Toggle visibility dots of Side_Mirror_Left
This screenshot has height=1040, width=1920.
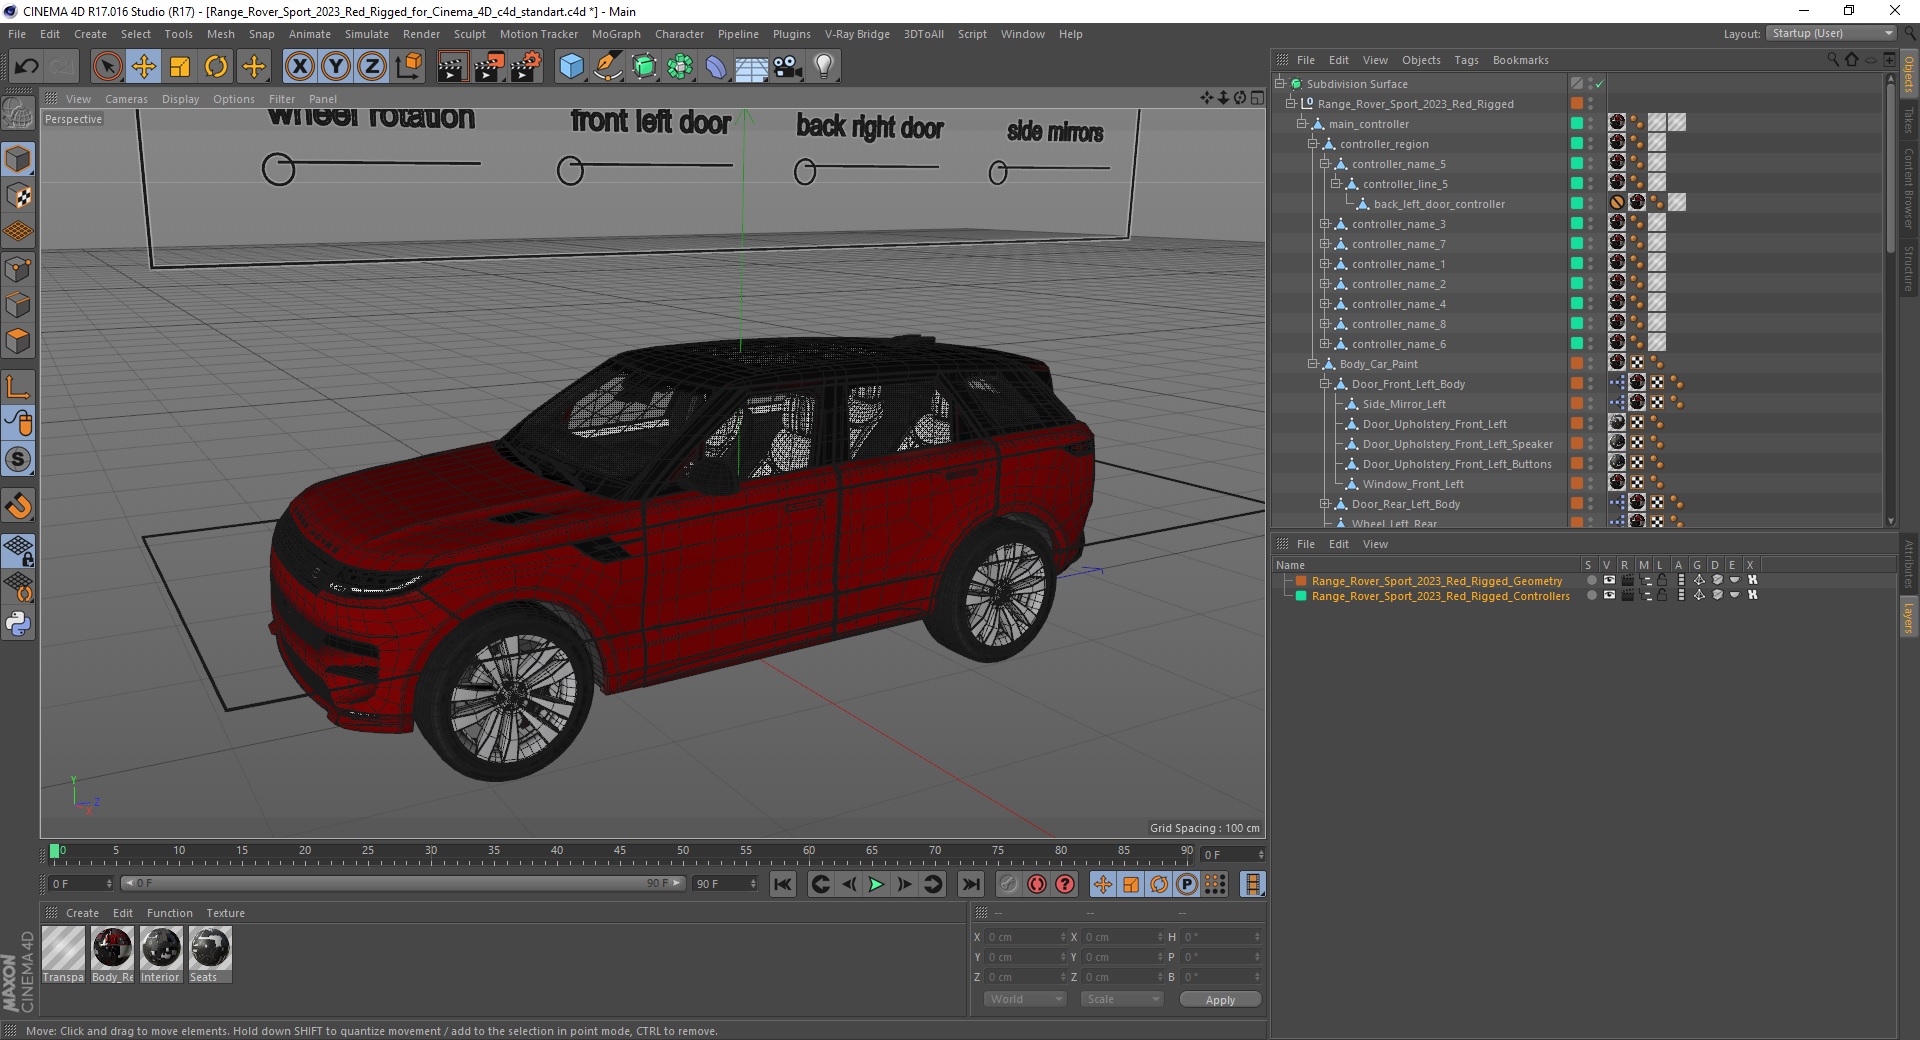1591,404
